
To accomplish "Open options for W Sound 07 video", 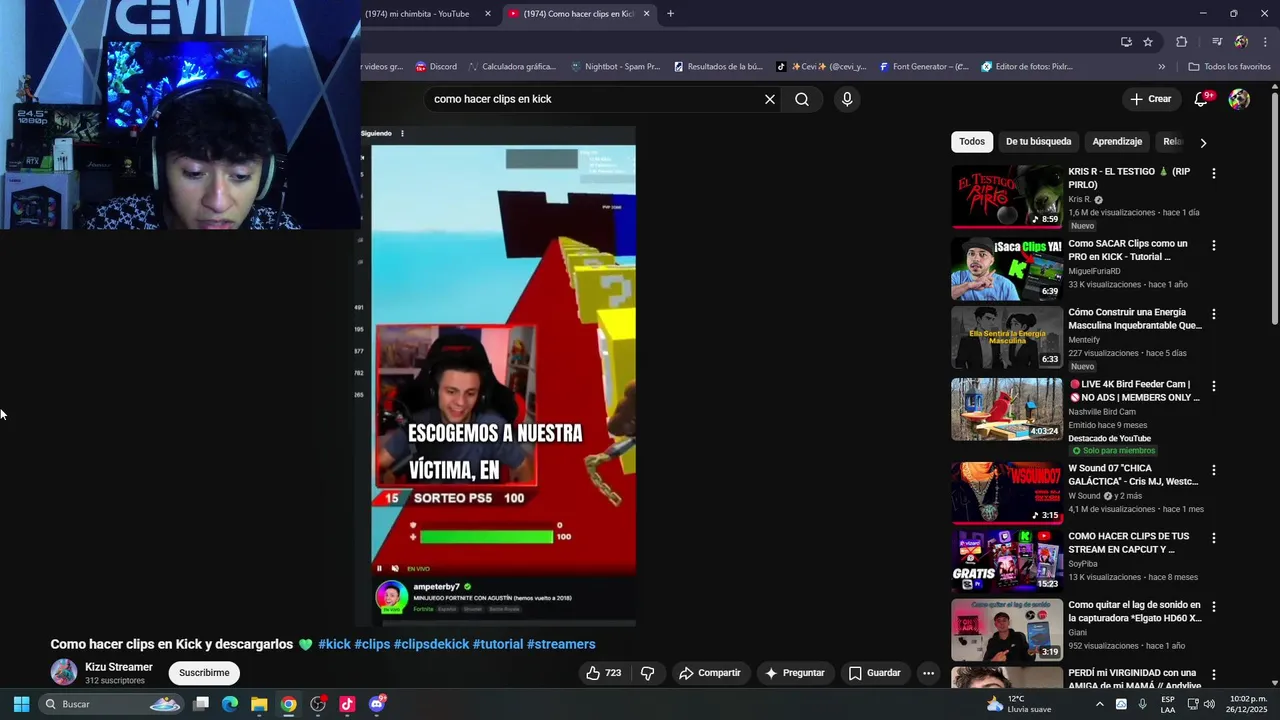I will 1214,470.
